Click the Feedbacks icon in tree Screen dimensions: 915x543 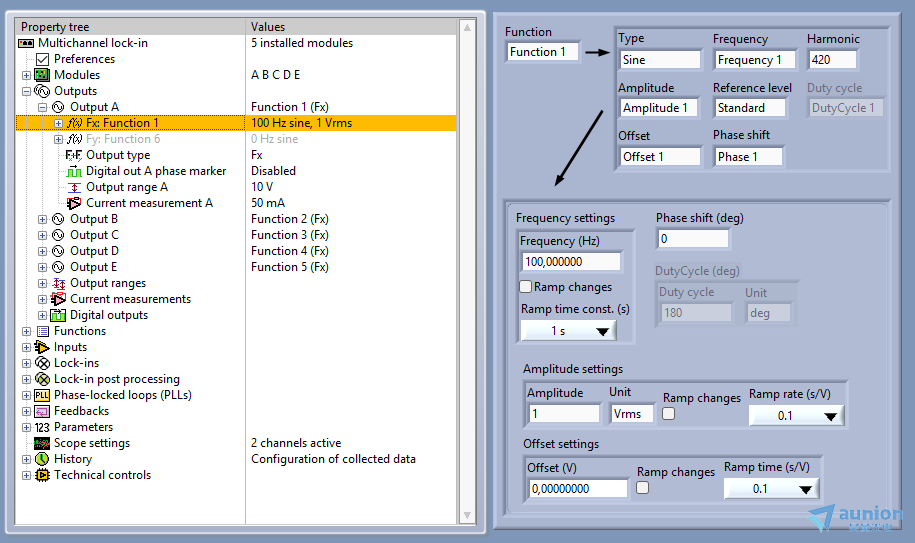pos(42,411)
